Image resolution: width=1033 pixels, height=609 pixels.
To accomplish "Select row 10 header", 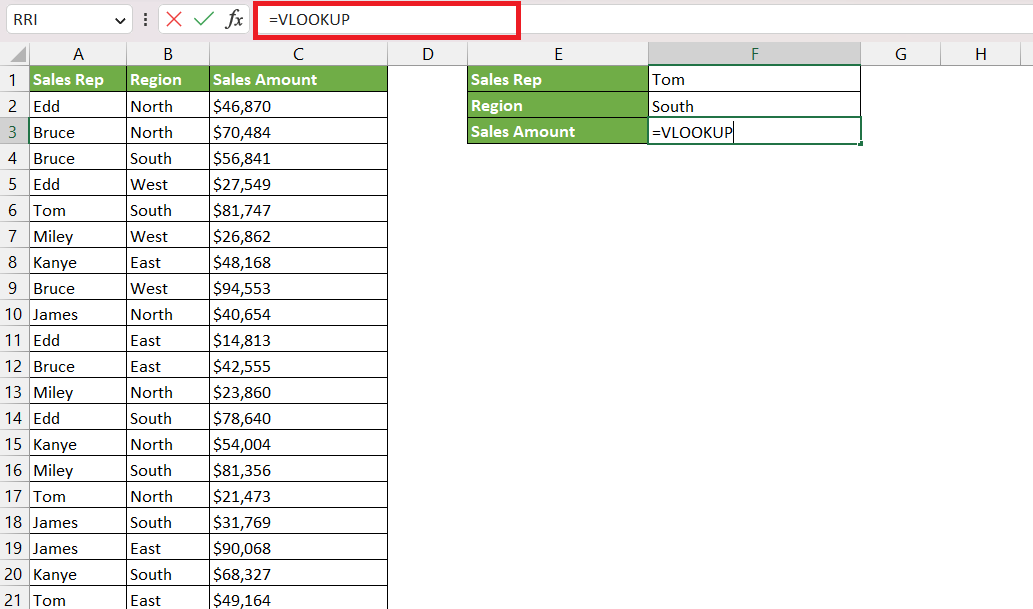I will 13,314.
